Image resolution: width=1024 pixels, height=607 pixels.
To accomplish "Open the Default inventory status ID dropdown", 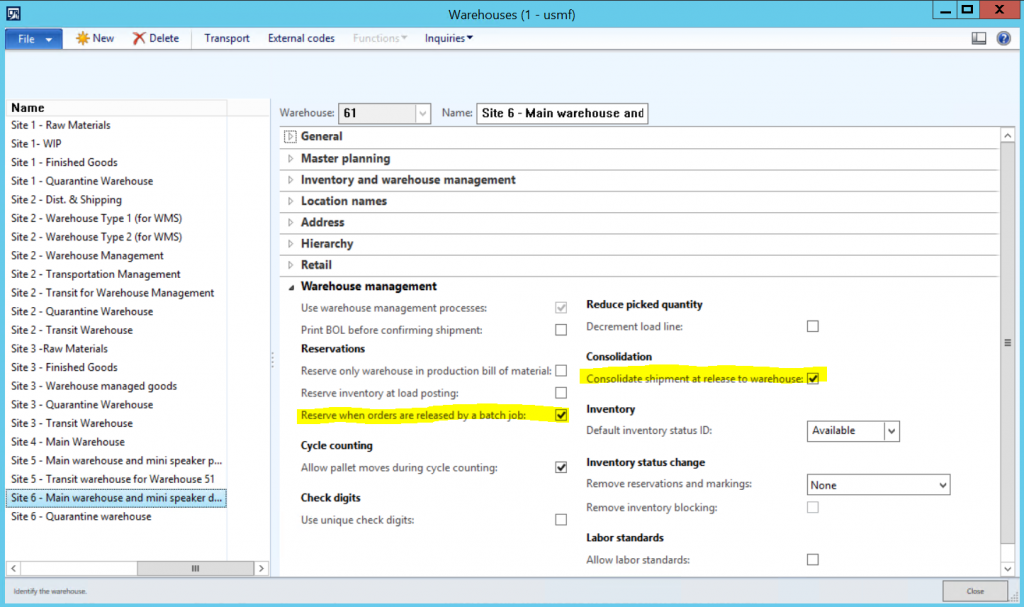I will 891,431.
